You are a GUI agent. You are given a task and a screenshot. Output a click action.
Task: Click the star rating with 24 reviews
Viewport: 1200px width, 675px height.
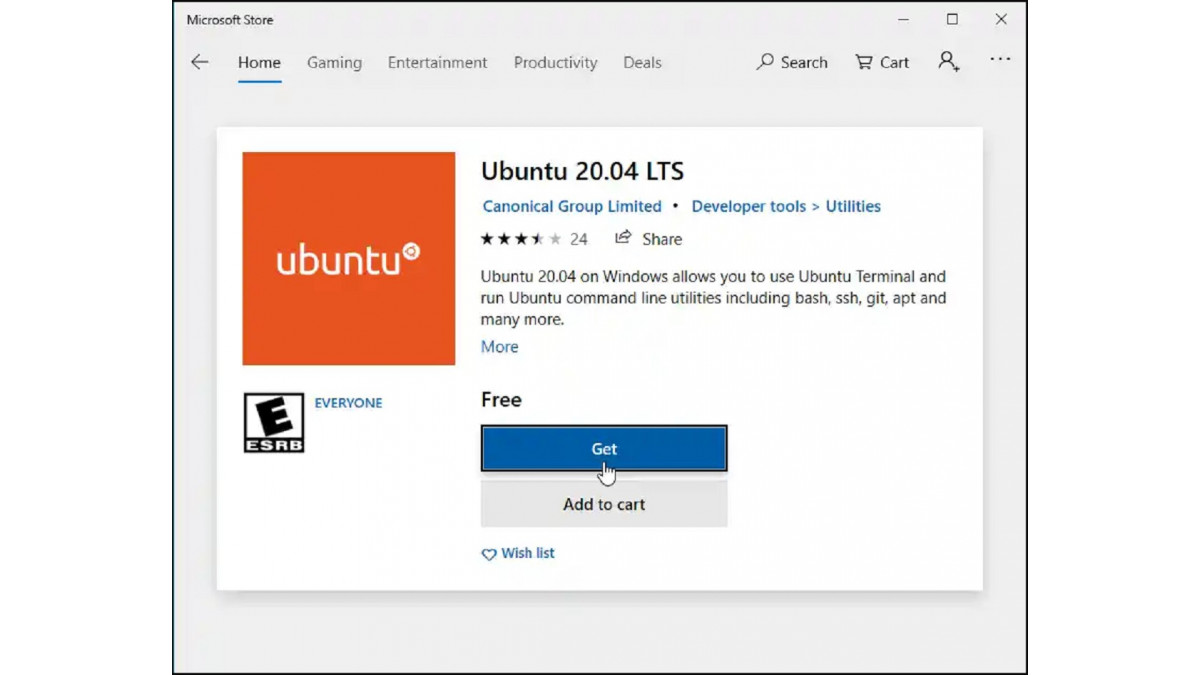[x=534, y=239]
